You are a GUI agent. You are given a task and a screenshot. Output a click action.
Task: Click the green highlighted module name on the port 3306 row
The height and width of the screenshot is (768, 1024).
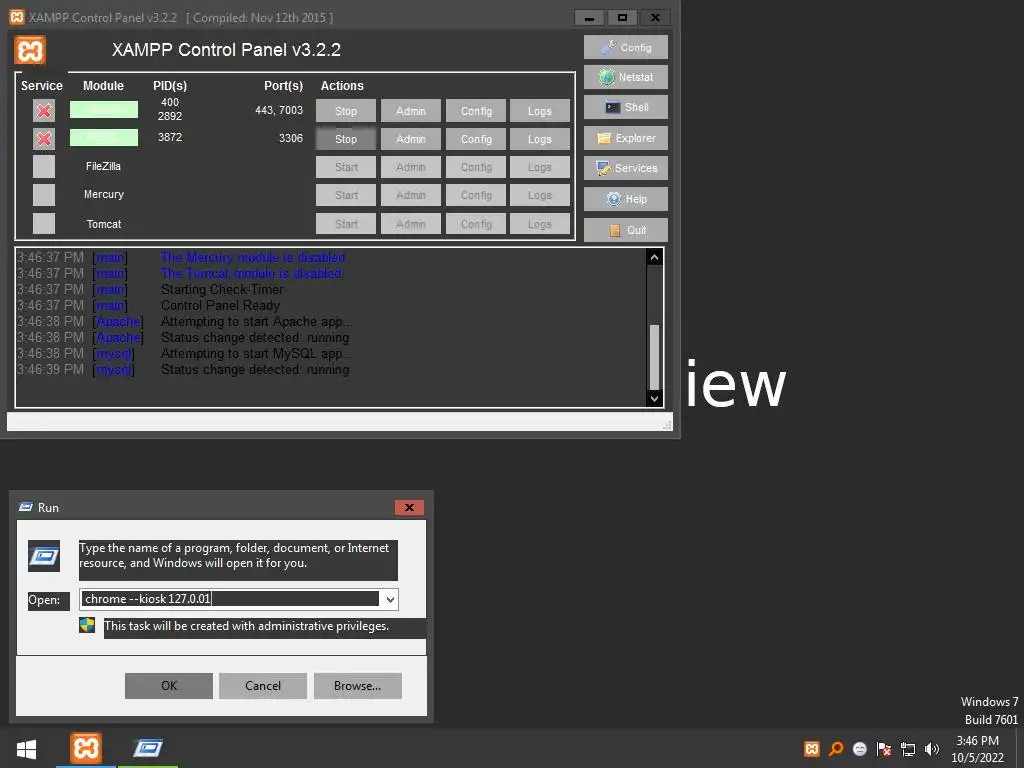pyautogui.click(x=104, y=138)
